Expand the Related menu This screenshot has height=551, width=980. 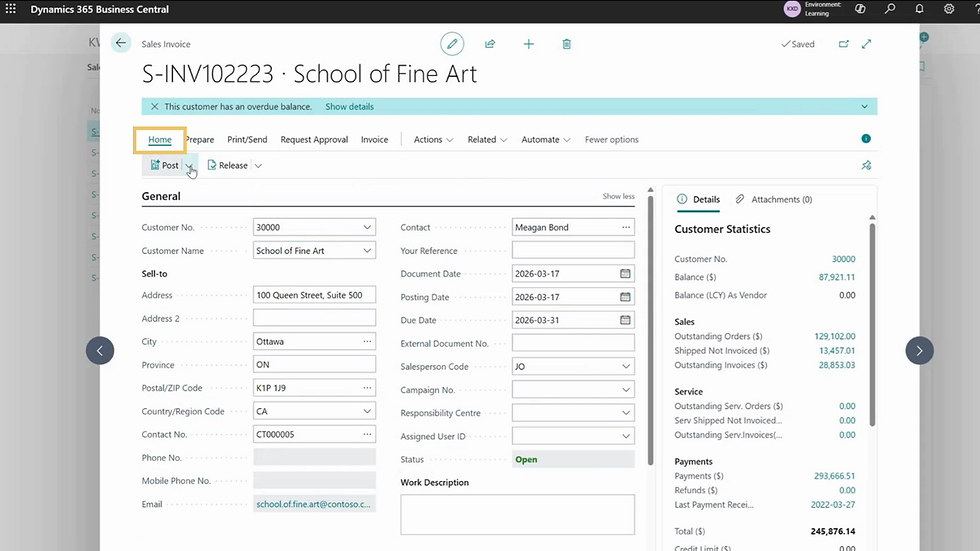pyautogui.click(x=487, y=139)
